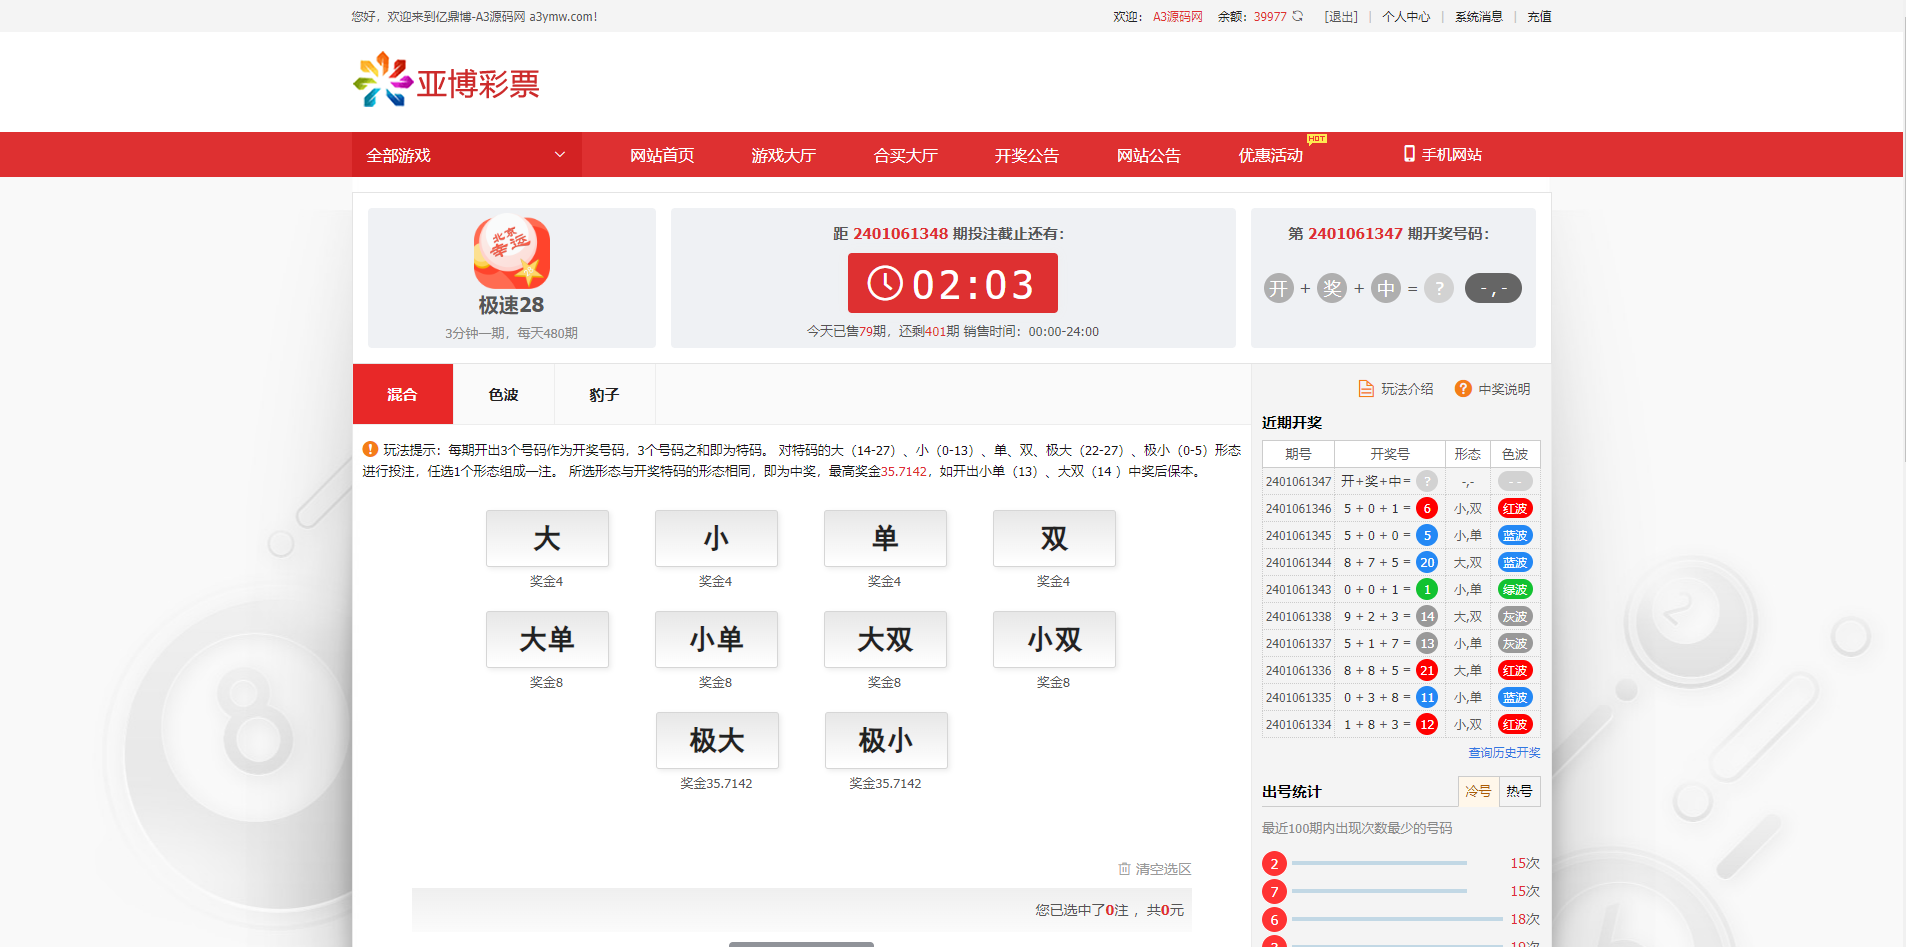Image resolution: width=1906 pixels, height=947 pixels.
Task: Click the red number 2 ball
Action: [1274, 863]
